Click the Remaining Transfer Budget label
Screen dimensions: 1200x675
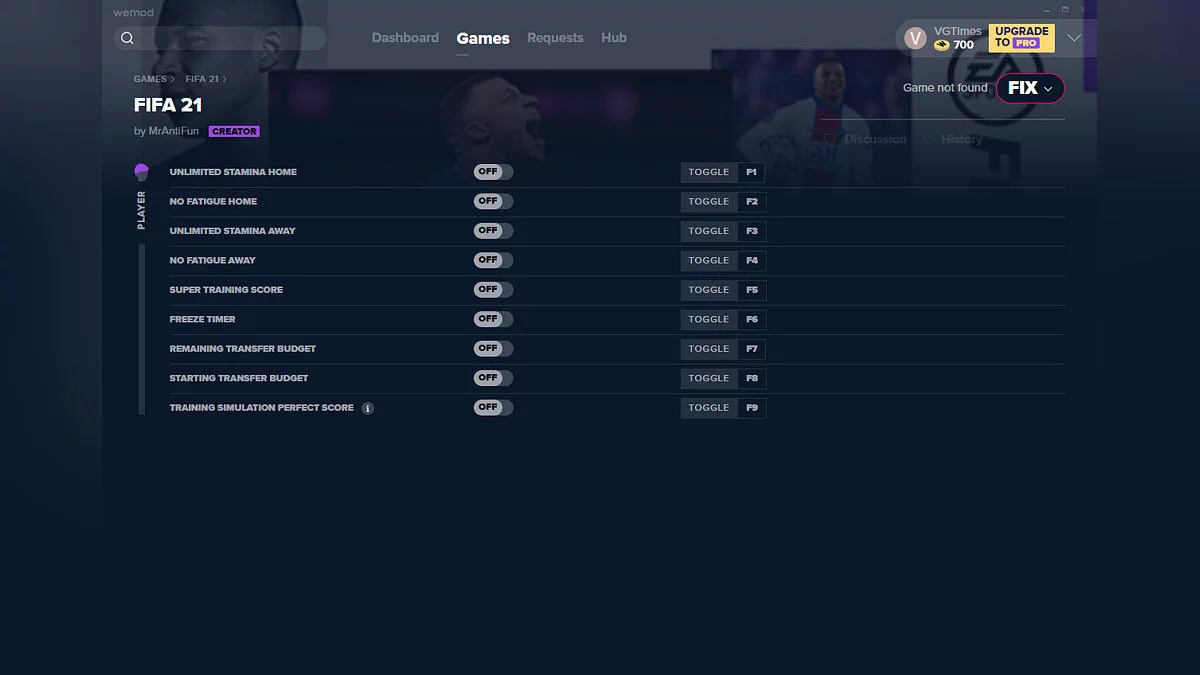pyautogui.click(x=243, y=349)
